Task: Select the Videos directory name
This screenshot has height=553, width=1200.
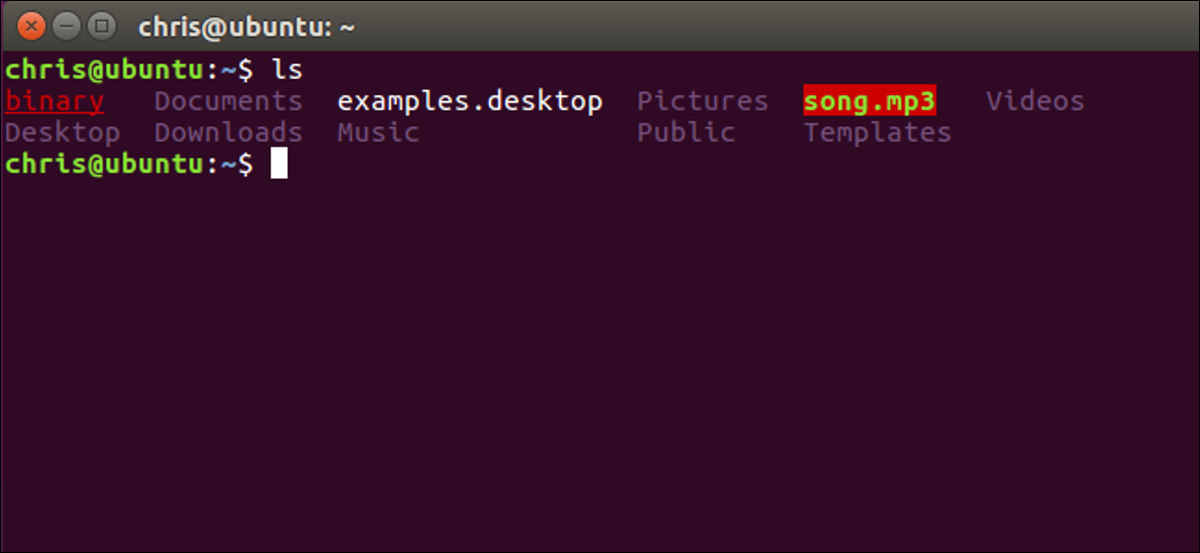Action: (x=1035, y=101)
